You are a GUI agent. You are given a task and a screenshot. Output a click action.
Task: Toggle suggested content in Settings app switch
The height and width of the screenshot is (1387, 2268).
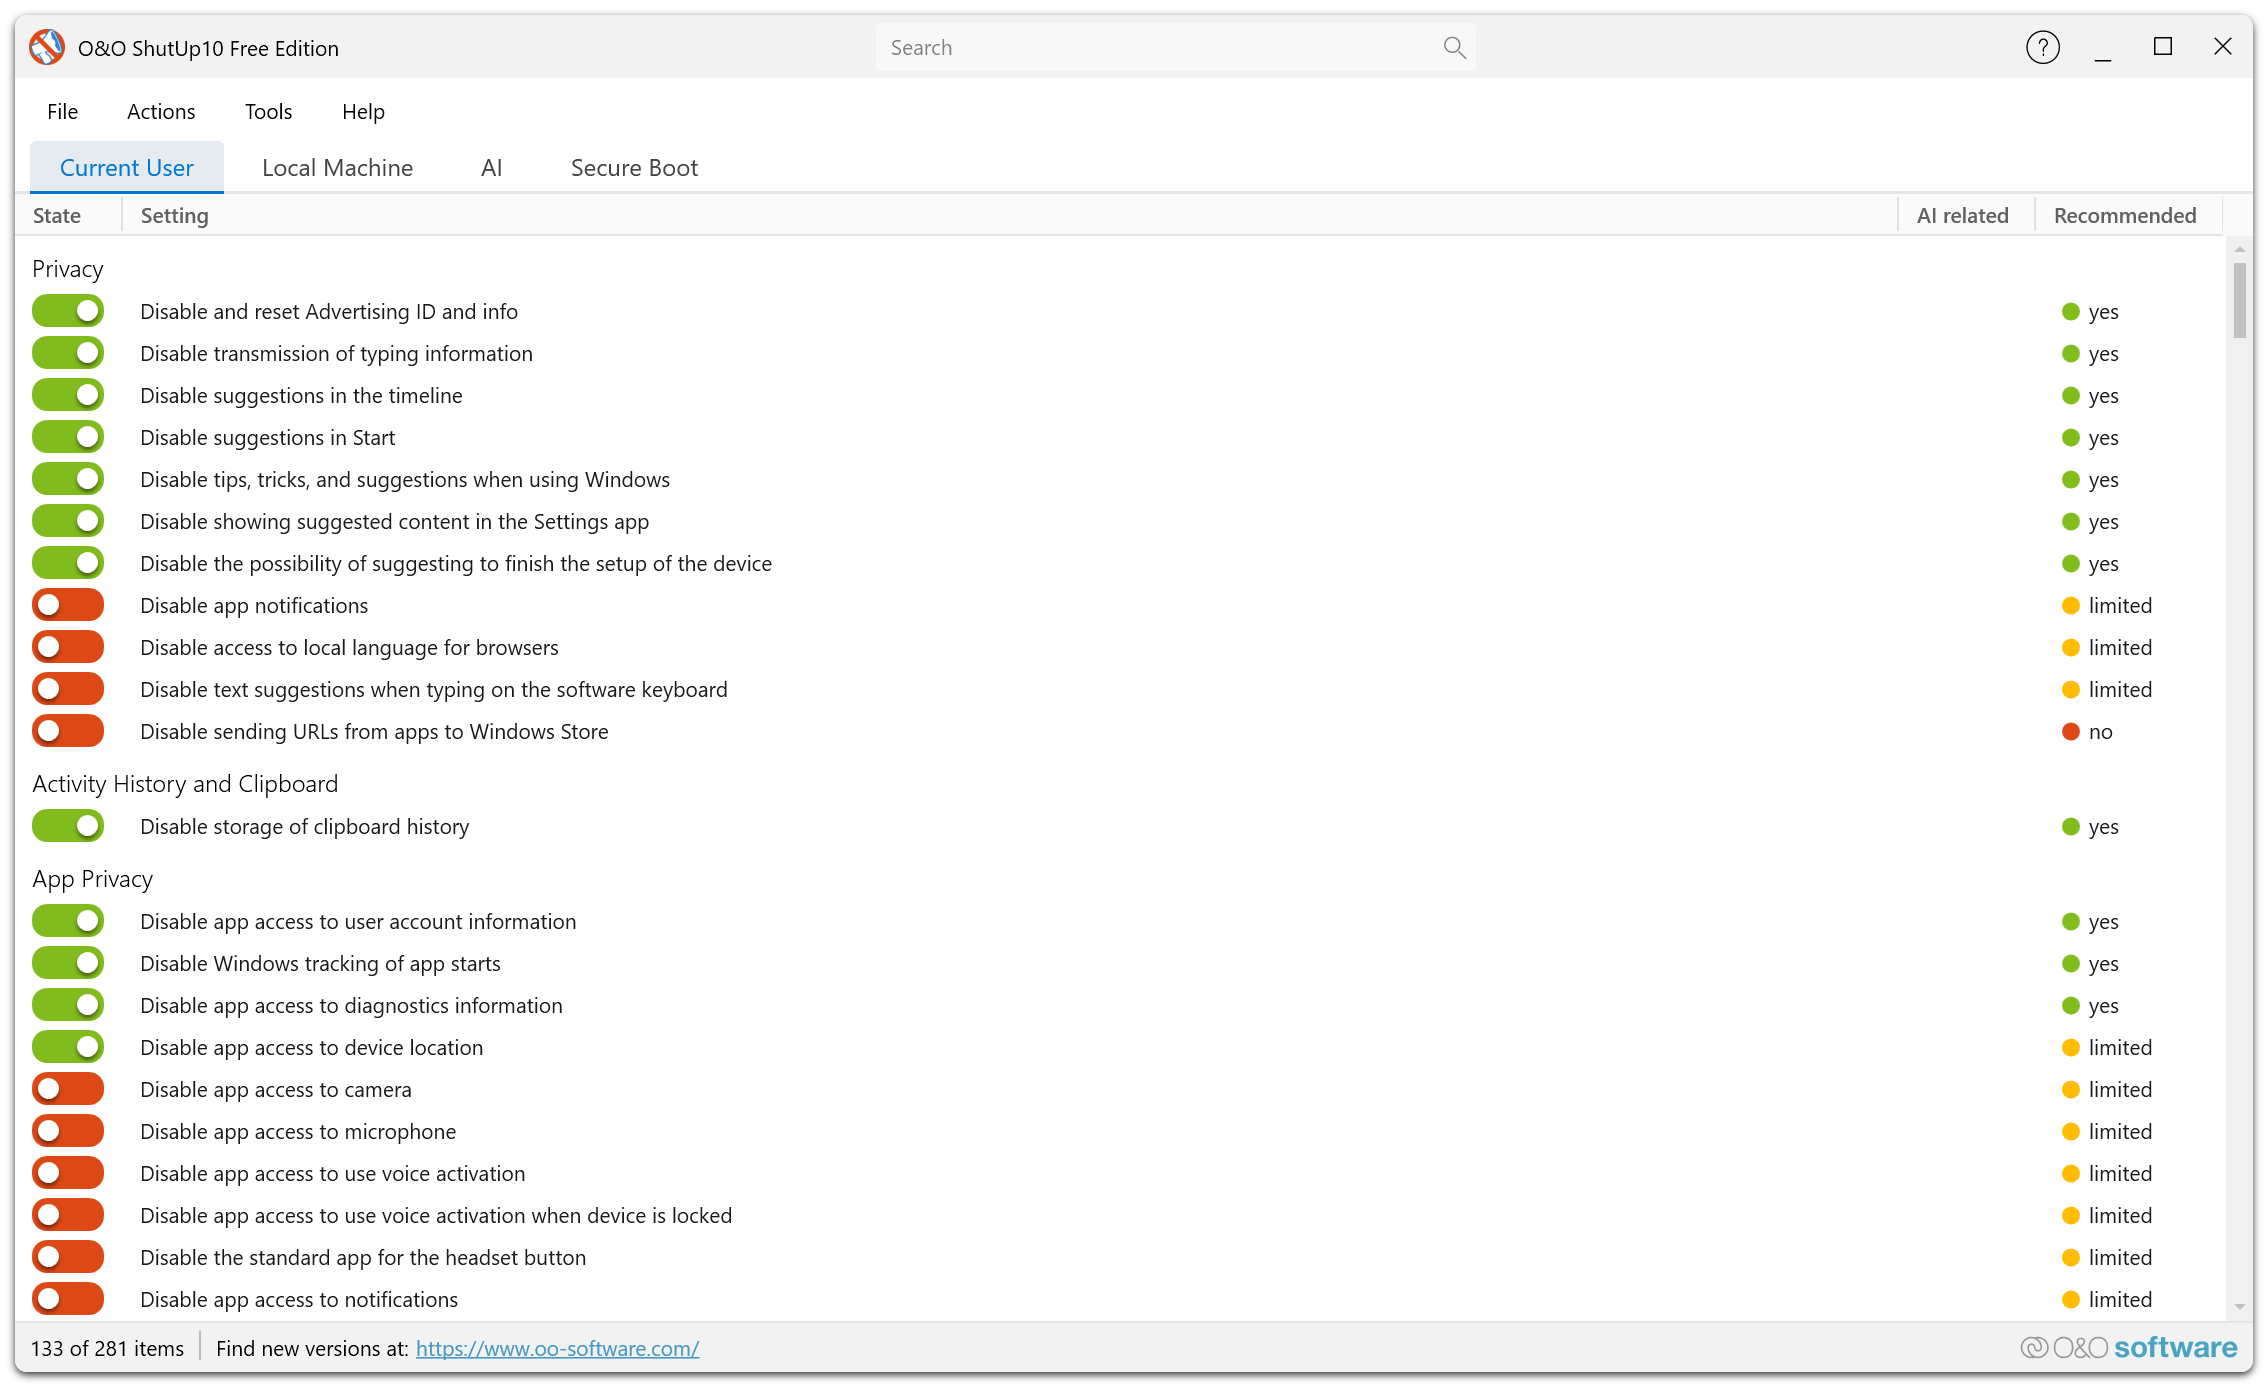tap(68, 521)
